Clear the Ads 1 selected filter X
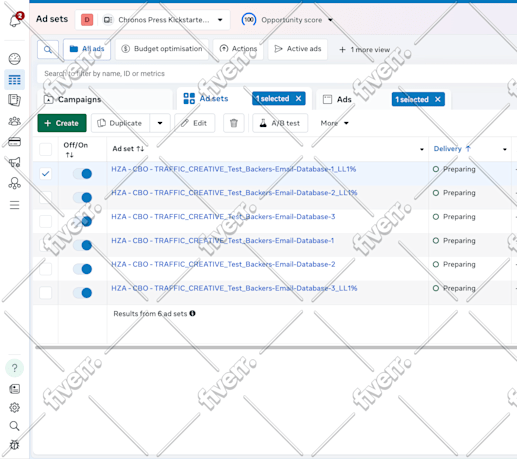Image resolution: width=517 pixels, height=459 pixels. [438, 99]
